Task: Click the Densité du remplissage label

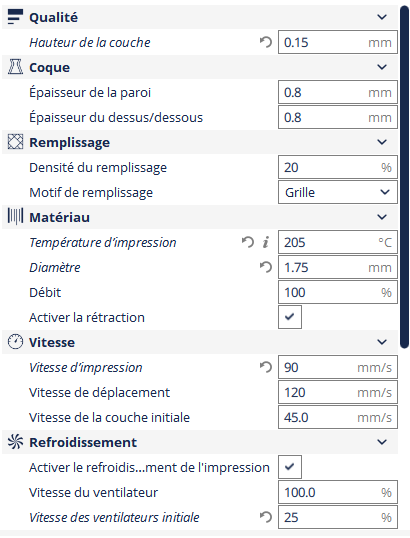Action: [98, 167]
